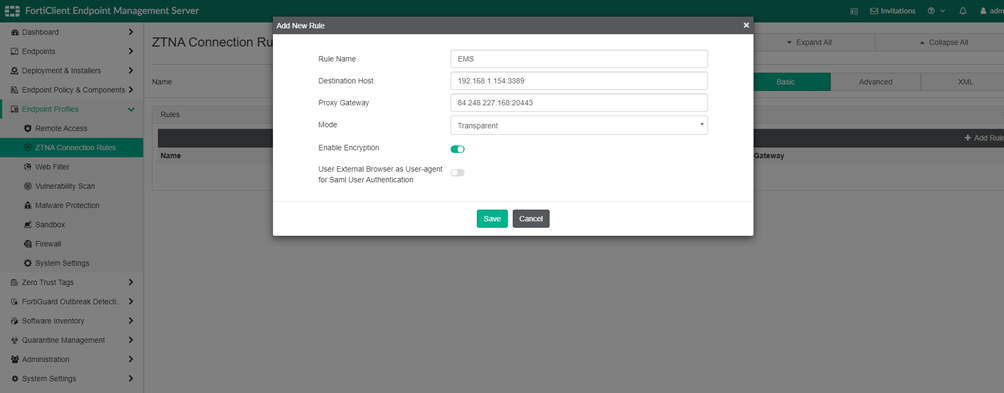Click the Software Inventory icon

click(x=15, y=321)
